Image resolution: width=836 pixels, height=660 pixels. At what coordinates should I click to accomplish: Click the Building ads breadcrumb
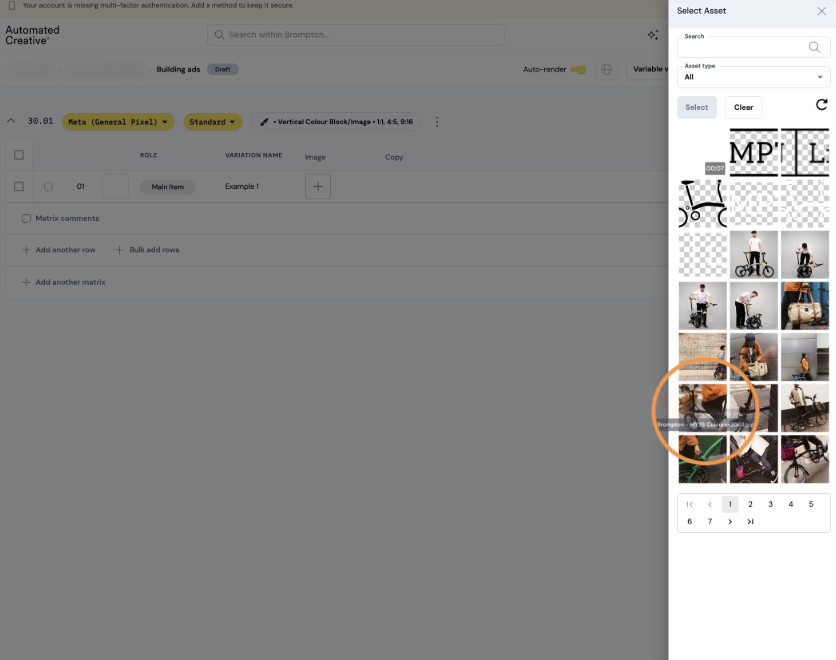coord(178,69)
